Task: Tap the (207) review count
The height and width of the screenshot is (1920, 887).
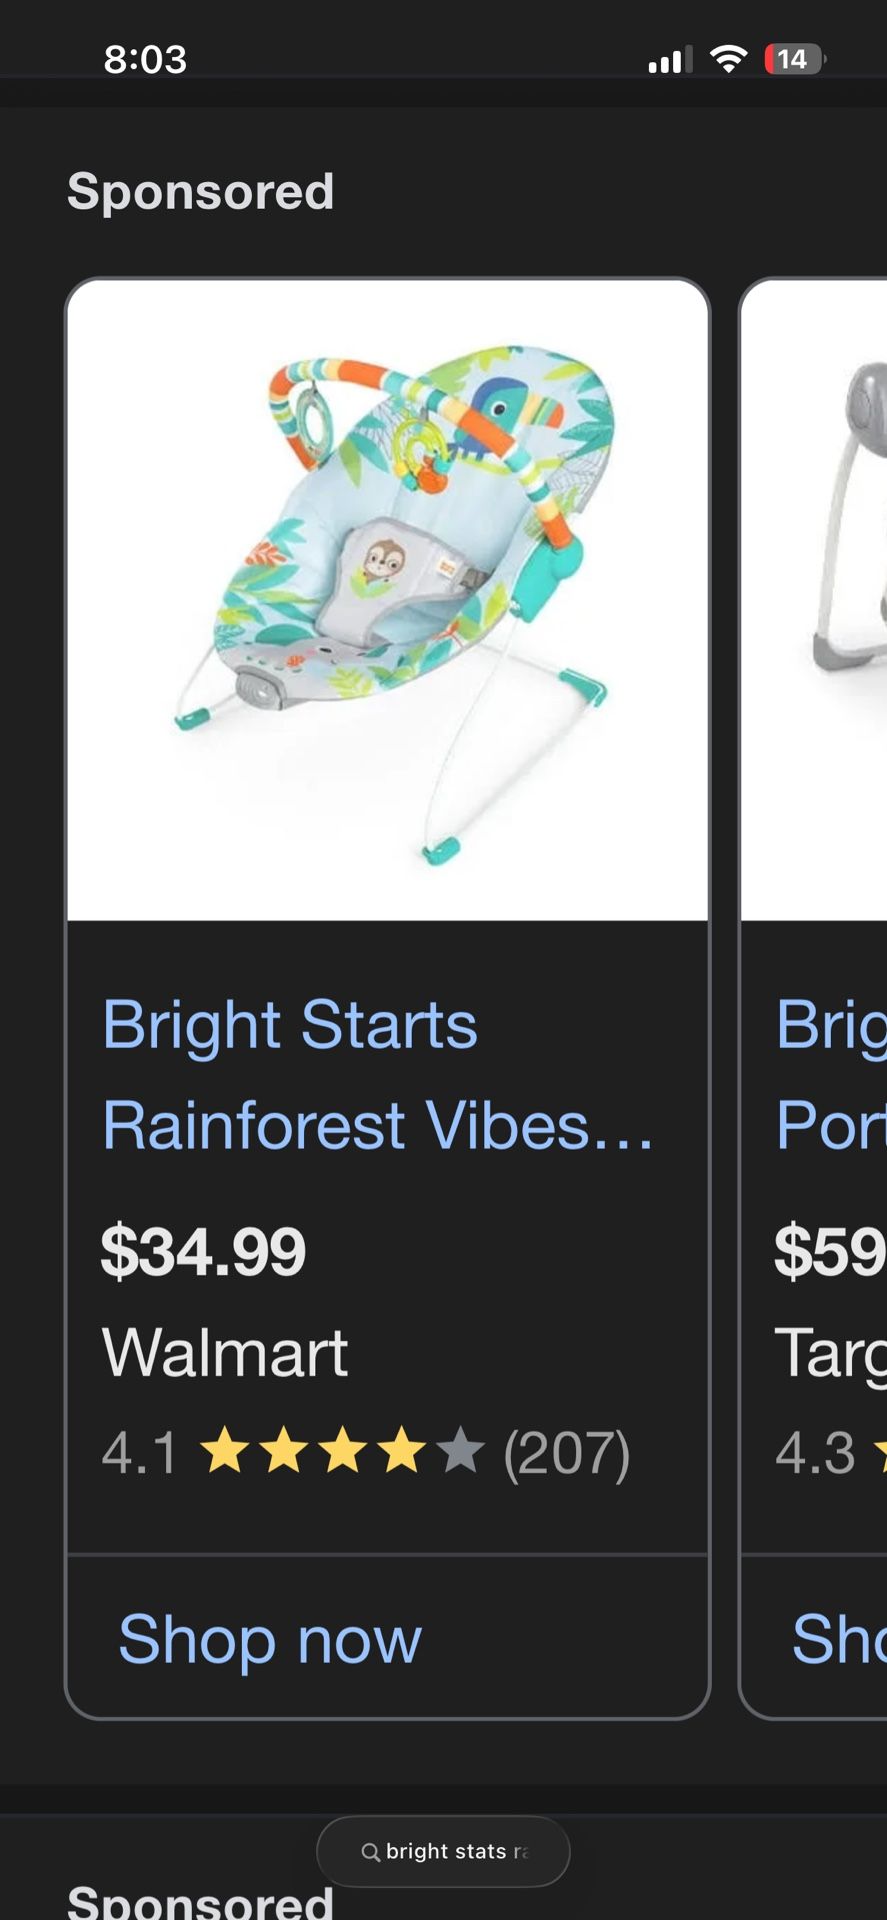Action: tap(566, 1453)
